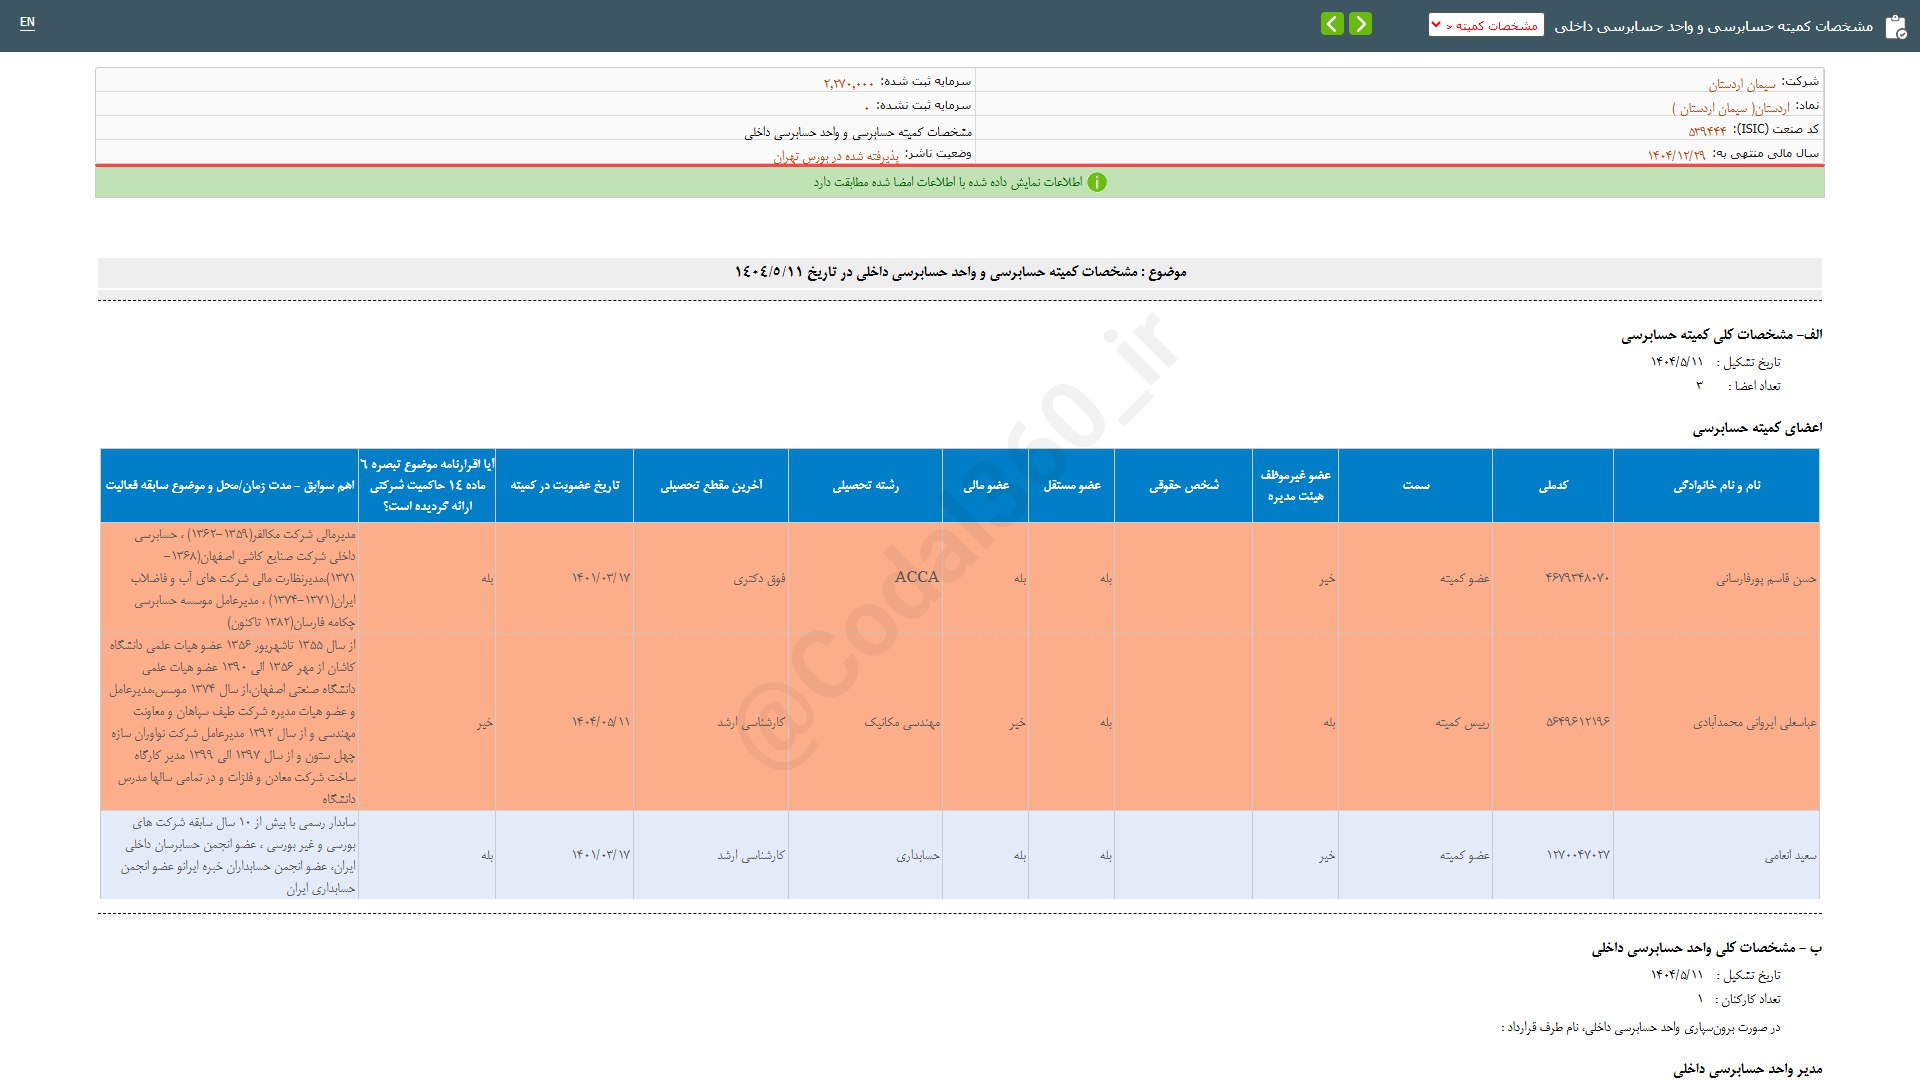
Task: Click the نام و نام خانوادگی column header
Action: 1716,485
